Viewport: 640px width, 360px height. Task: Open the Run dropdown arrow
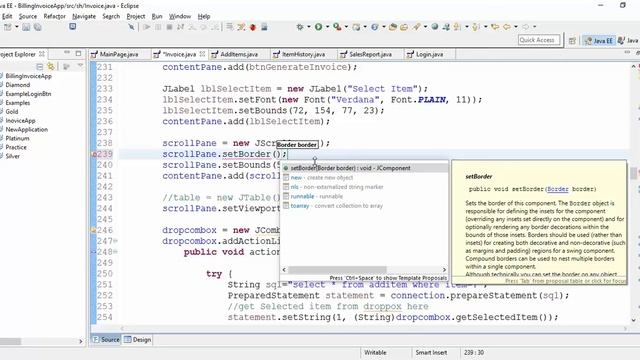327,27
